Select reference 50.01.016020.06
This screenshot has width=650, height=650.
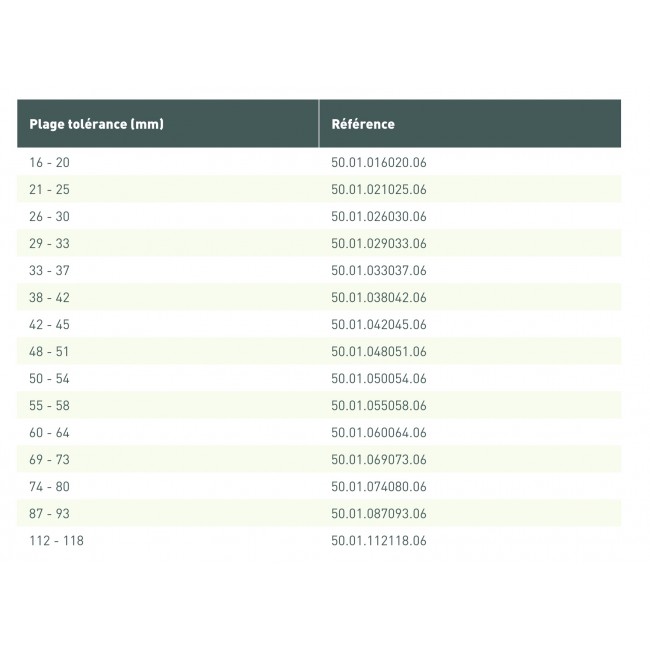379,162
